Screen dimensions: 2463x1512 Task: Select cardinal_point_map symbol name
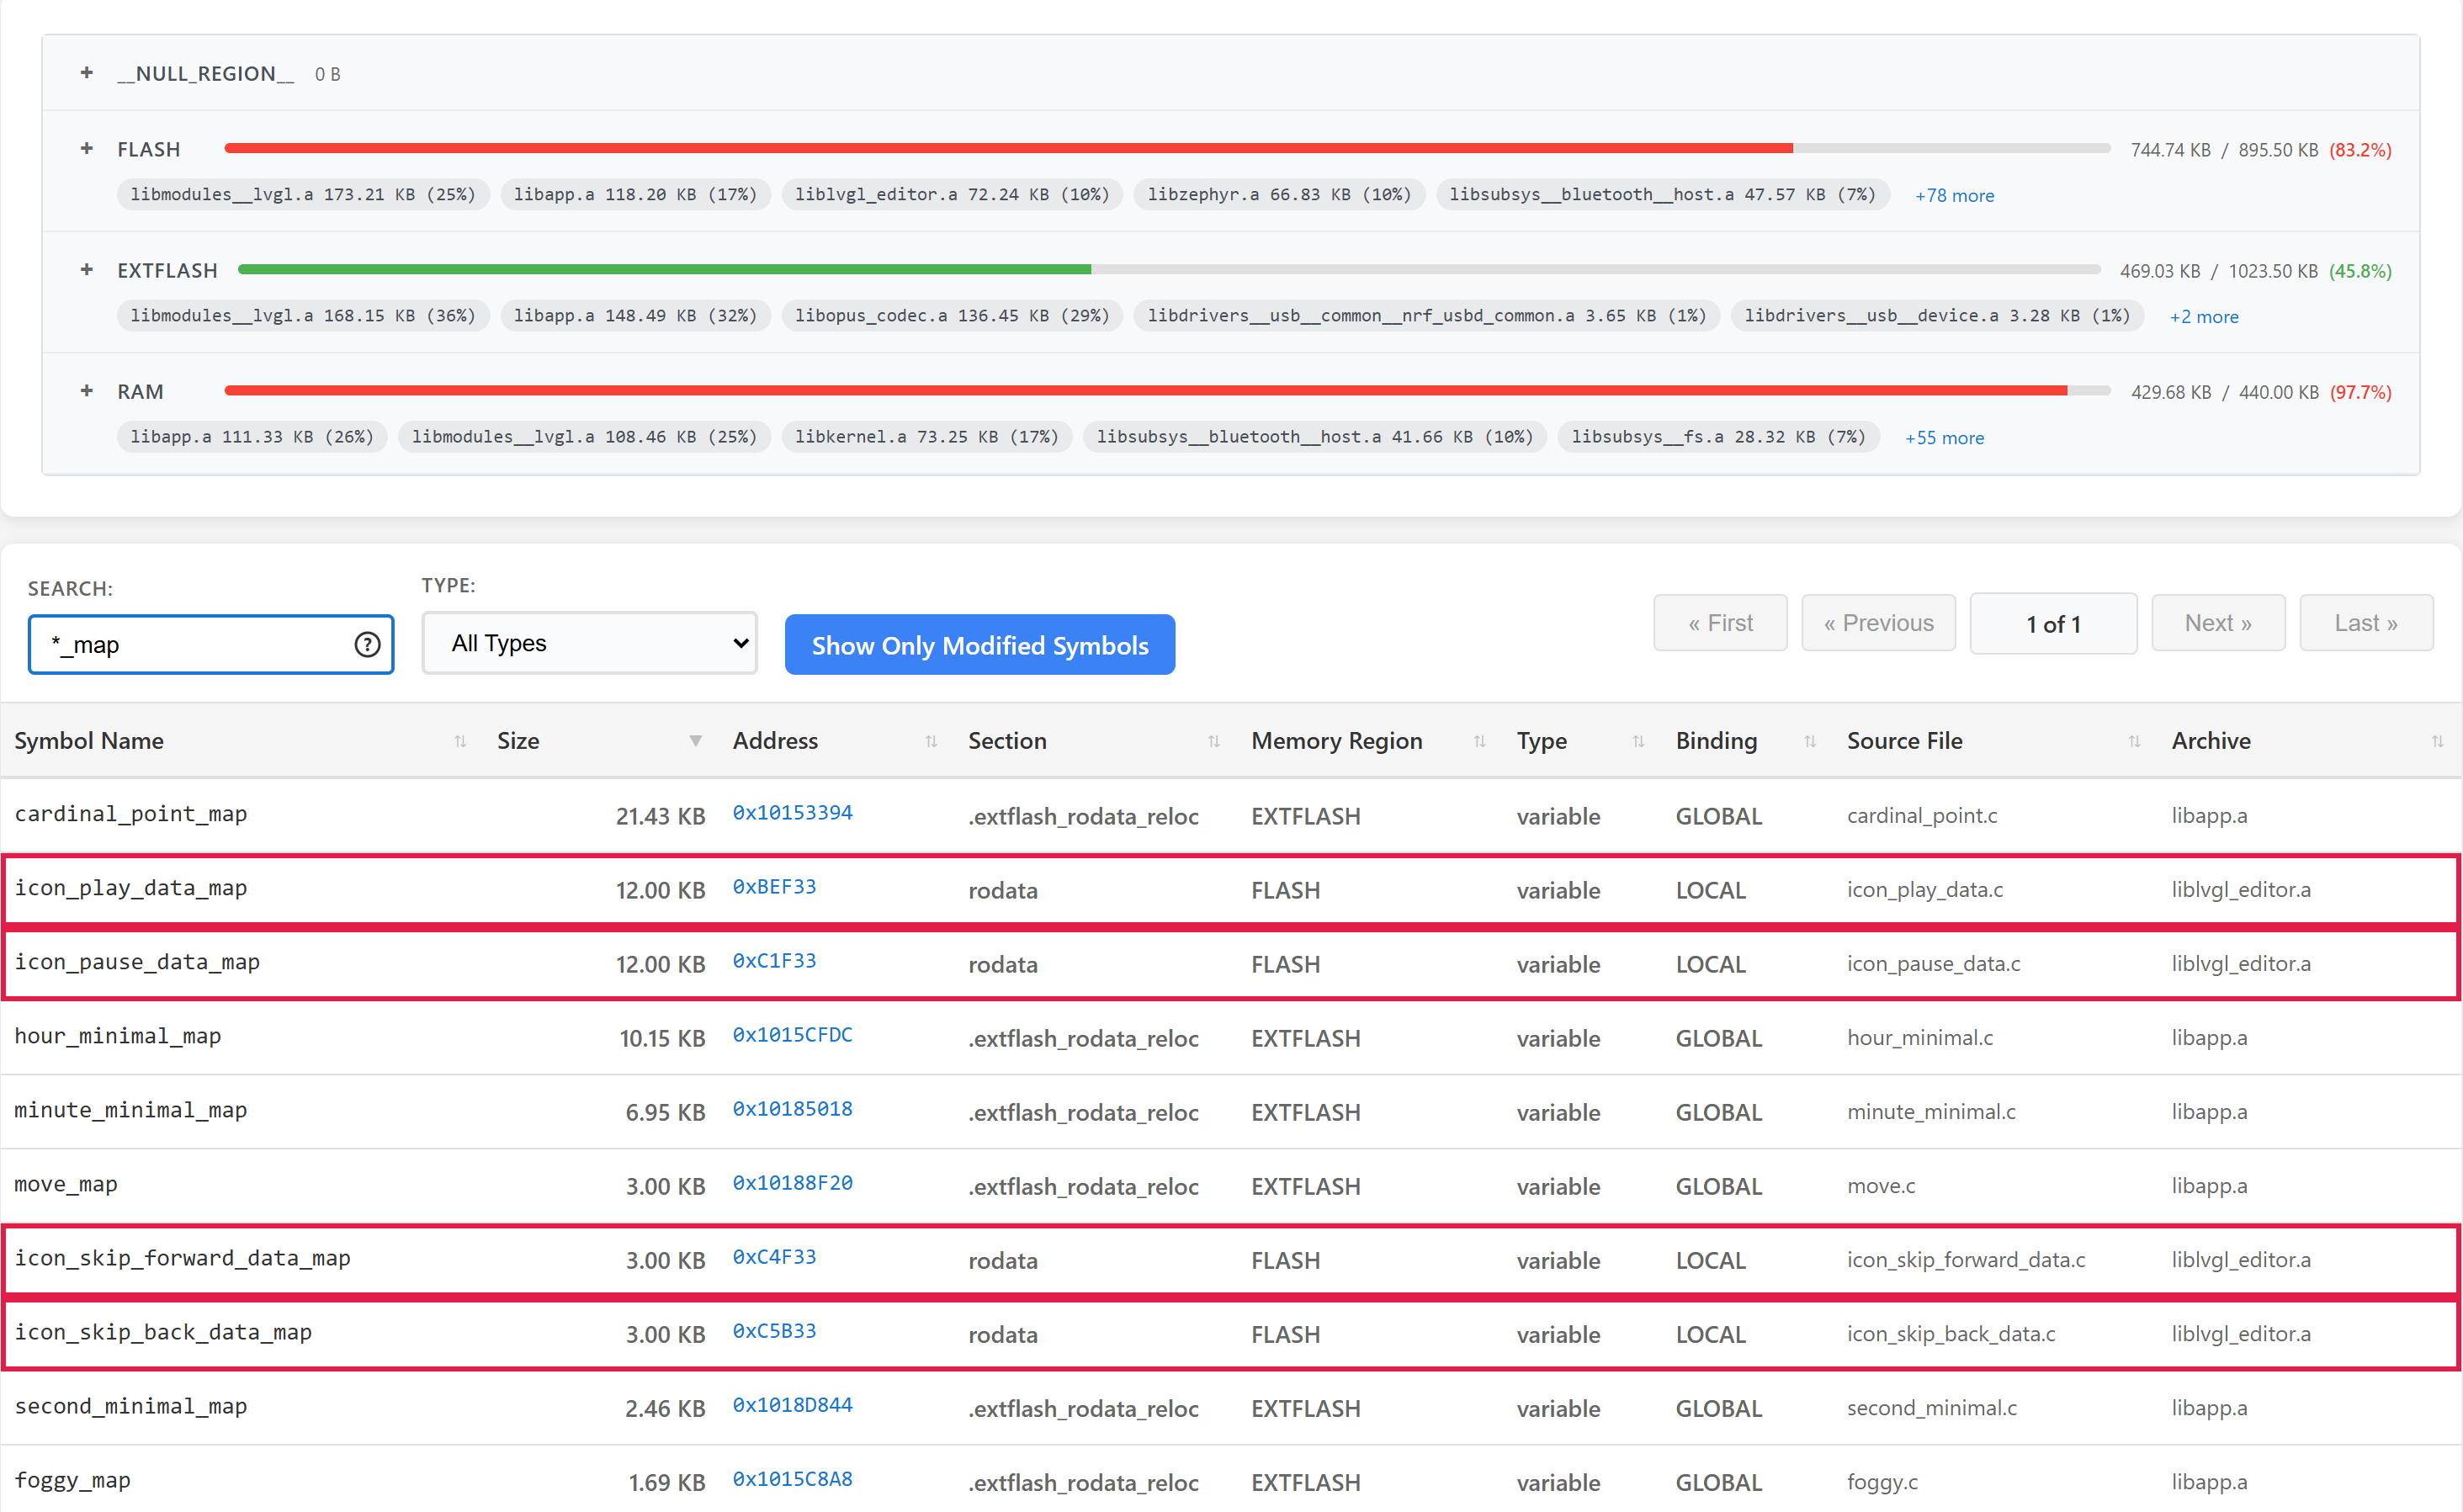[130, 814]
